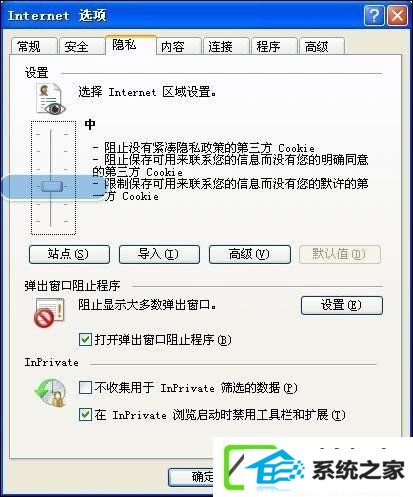The image size is (413, 497).
Task: Close the Internet 选项 dialog
Action: click(x=397, y=15)
